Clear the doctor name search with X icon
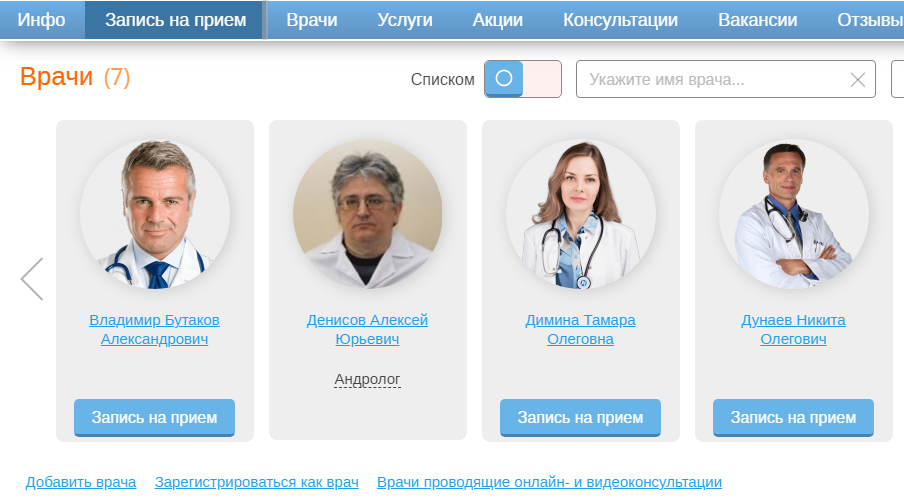904x498 pixels. click(x=857, y=80)
